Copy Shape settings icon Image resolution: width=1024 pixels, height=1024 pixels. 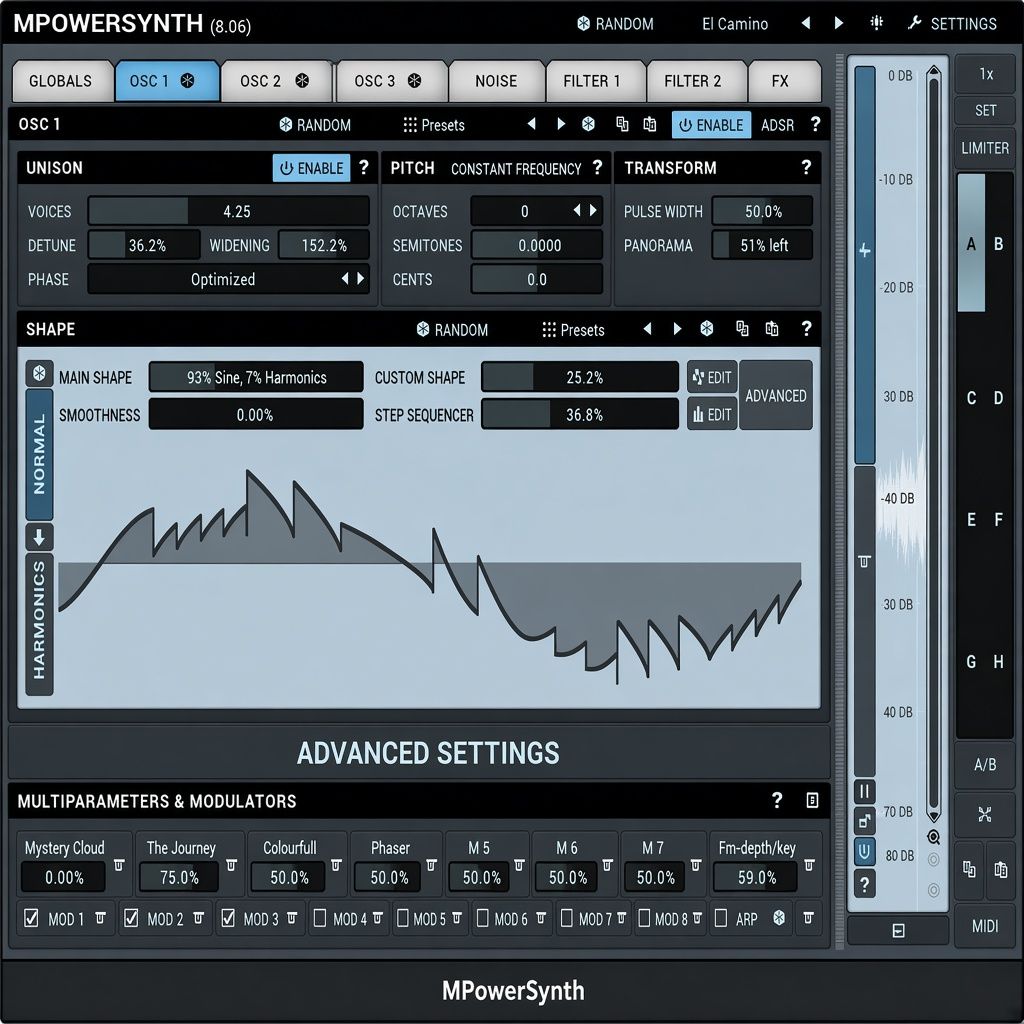pos(743,328)
